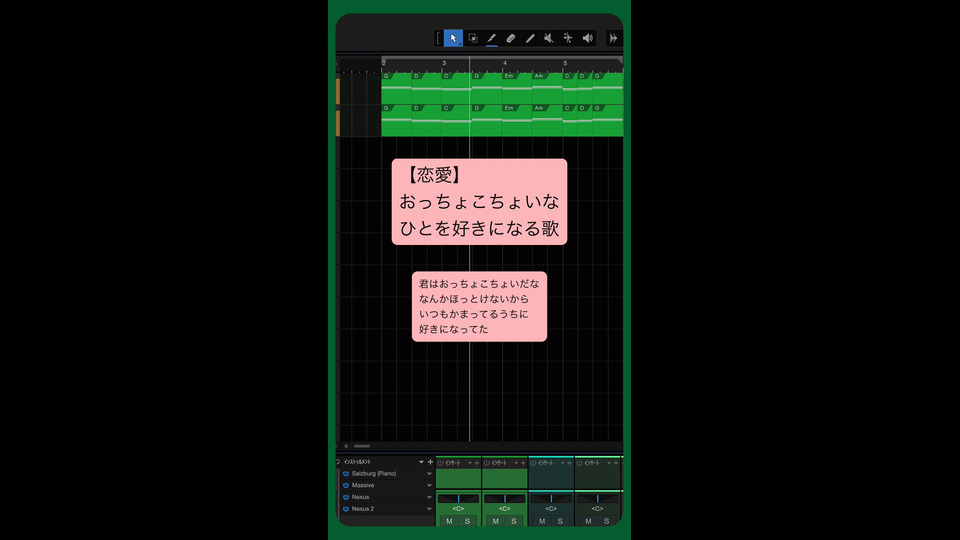The height and width of the screenshot is (540, 960).
Task: Solo the rightmost channel
Action: [x=606, y=521]
